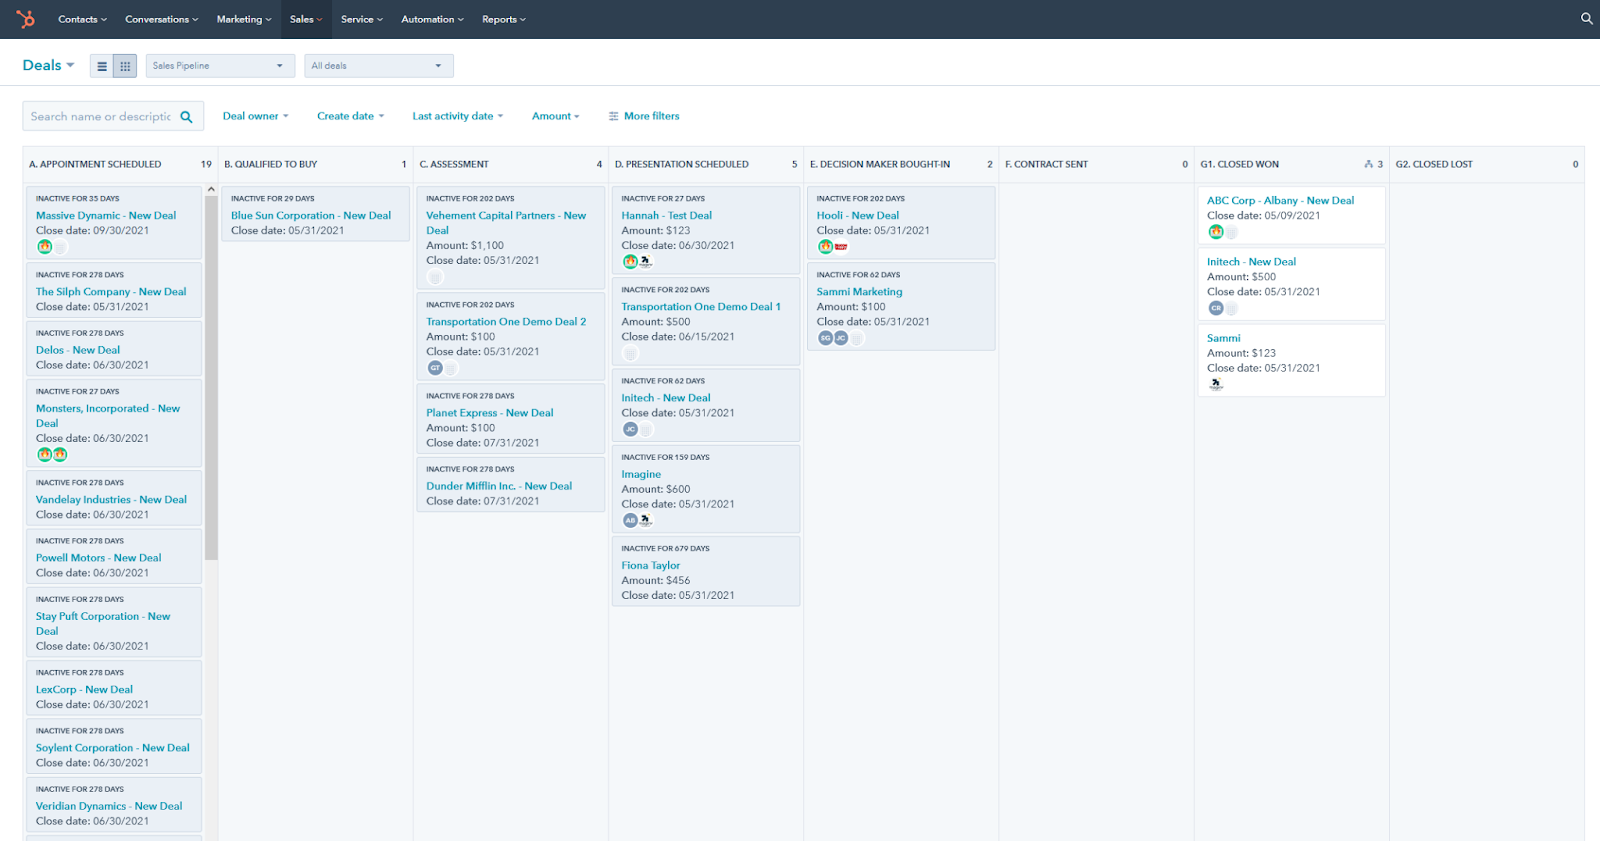Open the Dunder Mifflin Inc. - New Deal record
This screenshot has height=841, width=1600.
(499, 487)
